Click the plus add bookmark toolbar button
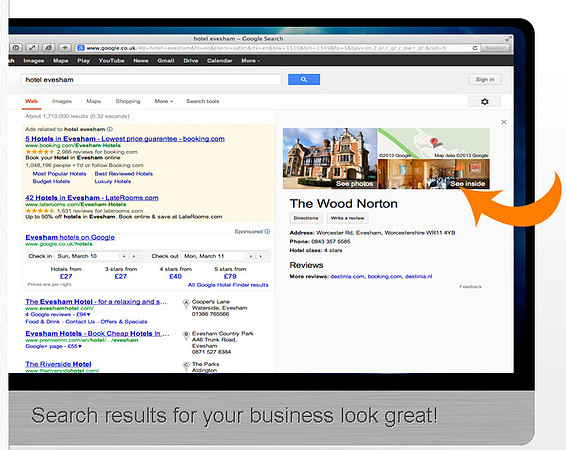Image resolution: width=566 pixels, height=450 pixels. 65,48
